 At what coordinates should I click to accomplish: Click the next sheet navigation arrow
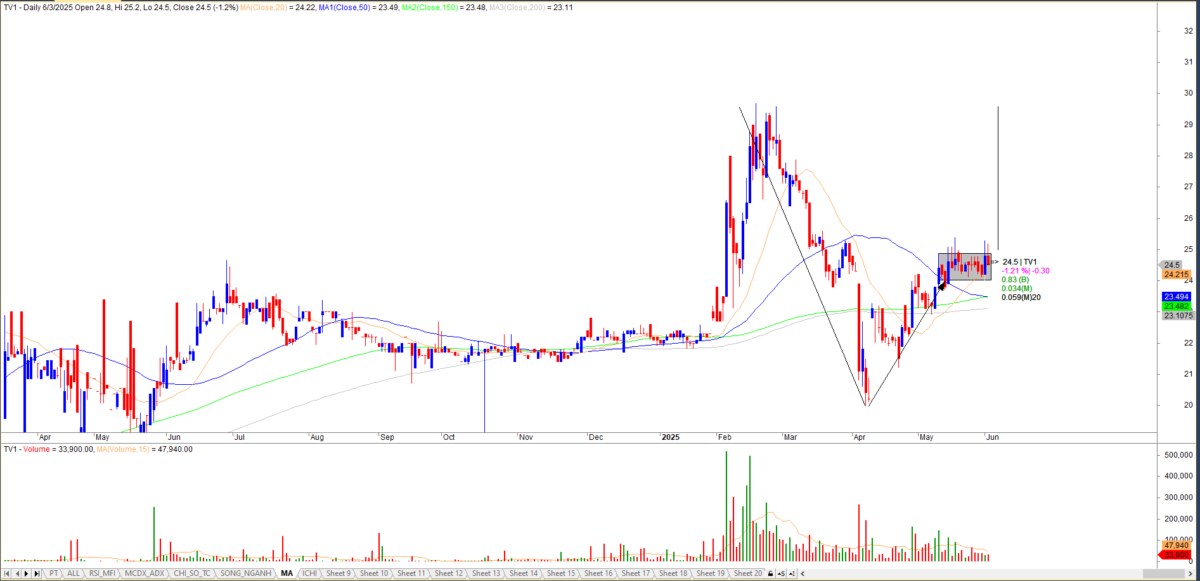[x=27, y=573]
